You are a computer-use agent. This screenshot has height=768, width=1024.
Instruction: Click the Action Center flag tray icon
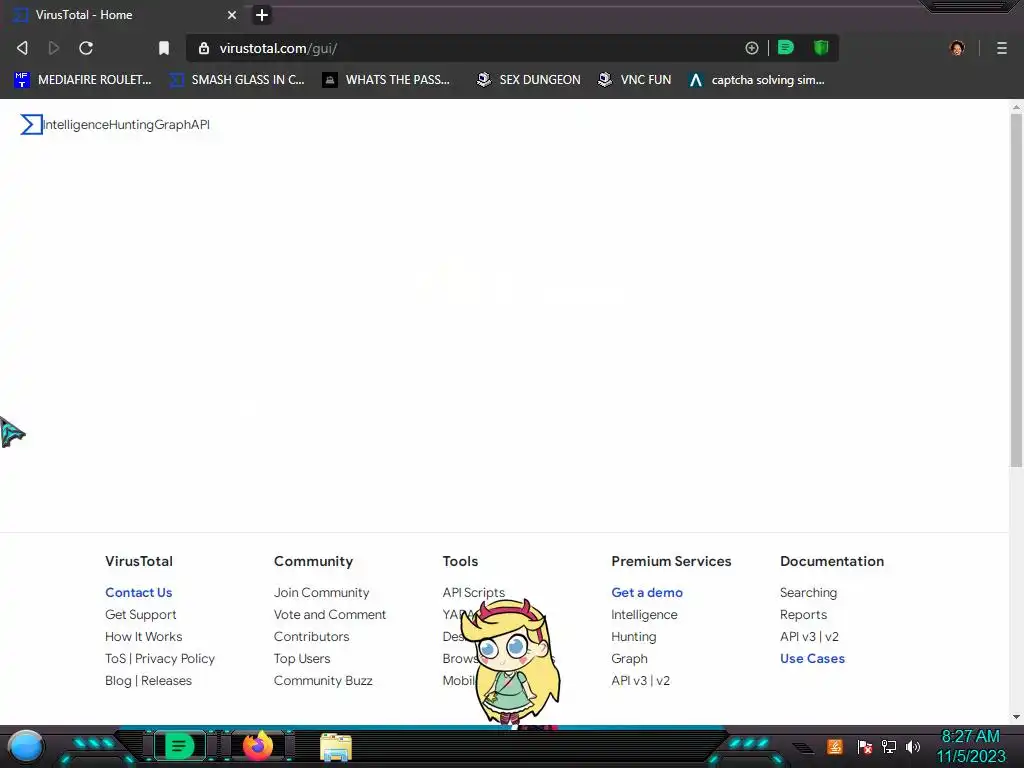tap(864, 746)
